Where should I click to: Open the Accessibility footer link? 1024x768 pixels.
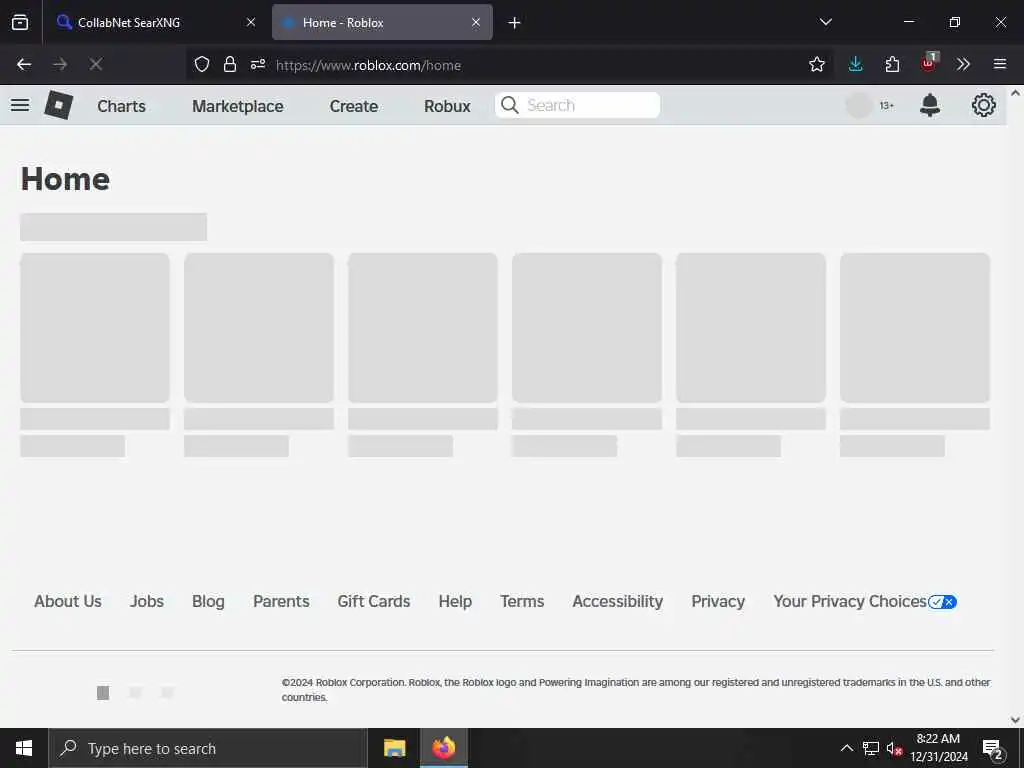click(x=618, y=601)
